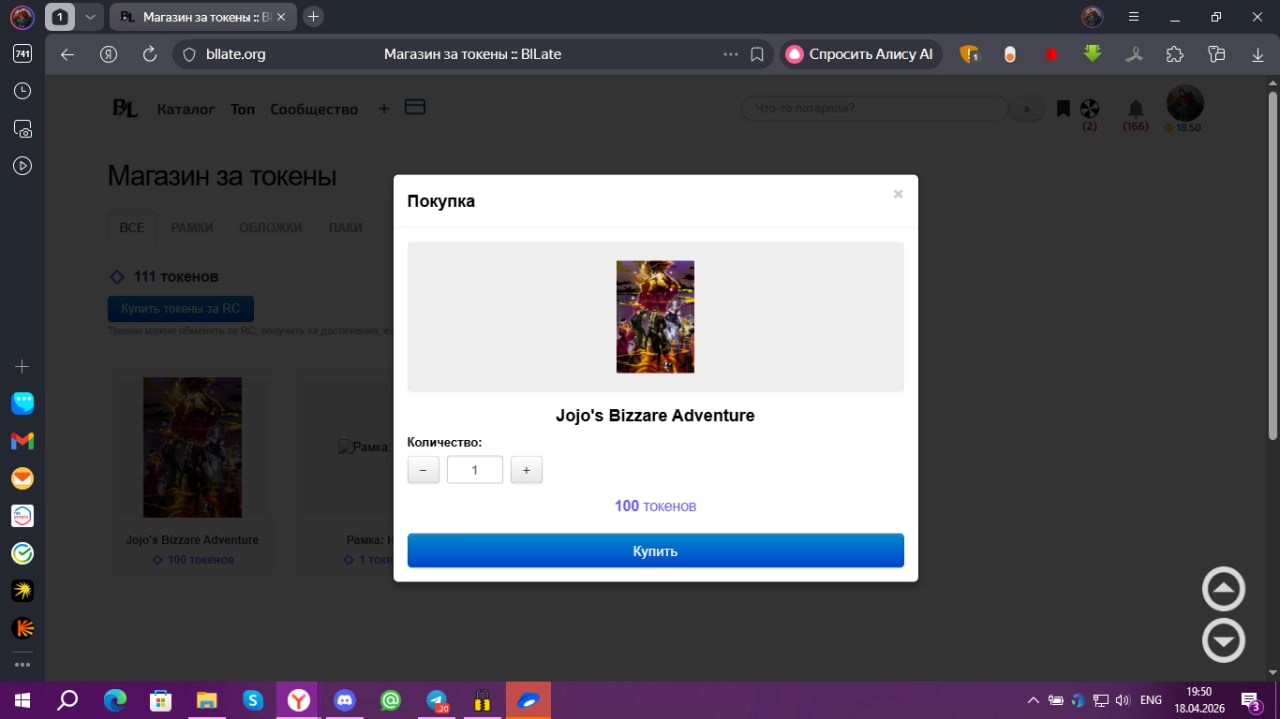Image resolution: width=1280 pixels, height=719 pixels.
Task: Open the orange shield extension with badge 1
Action: 969,54
